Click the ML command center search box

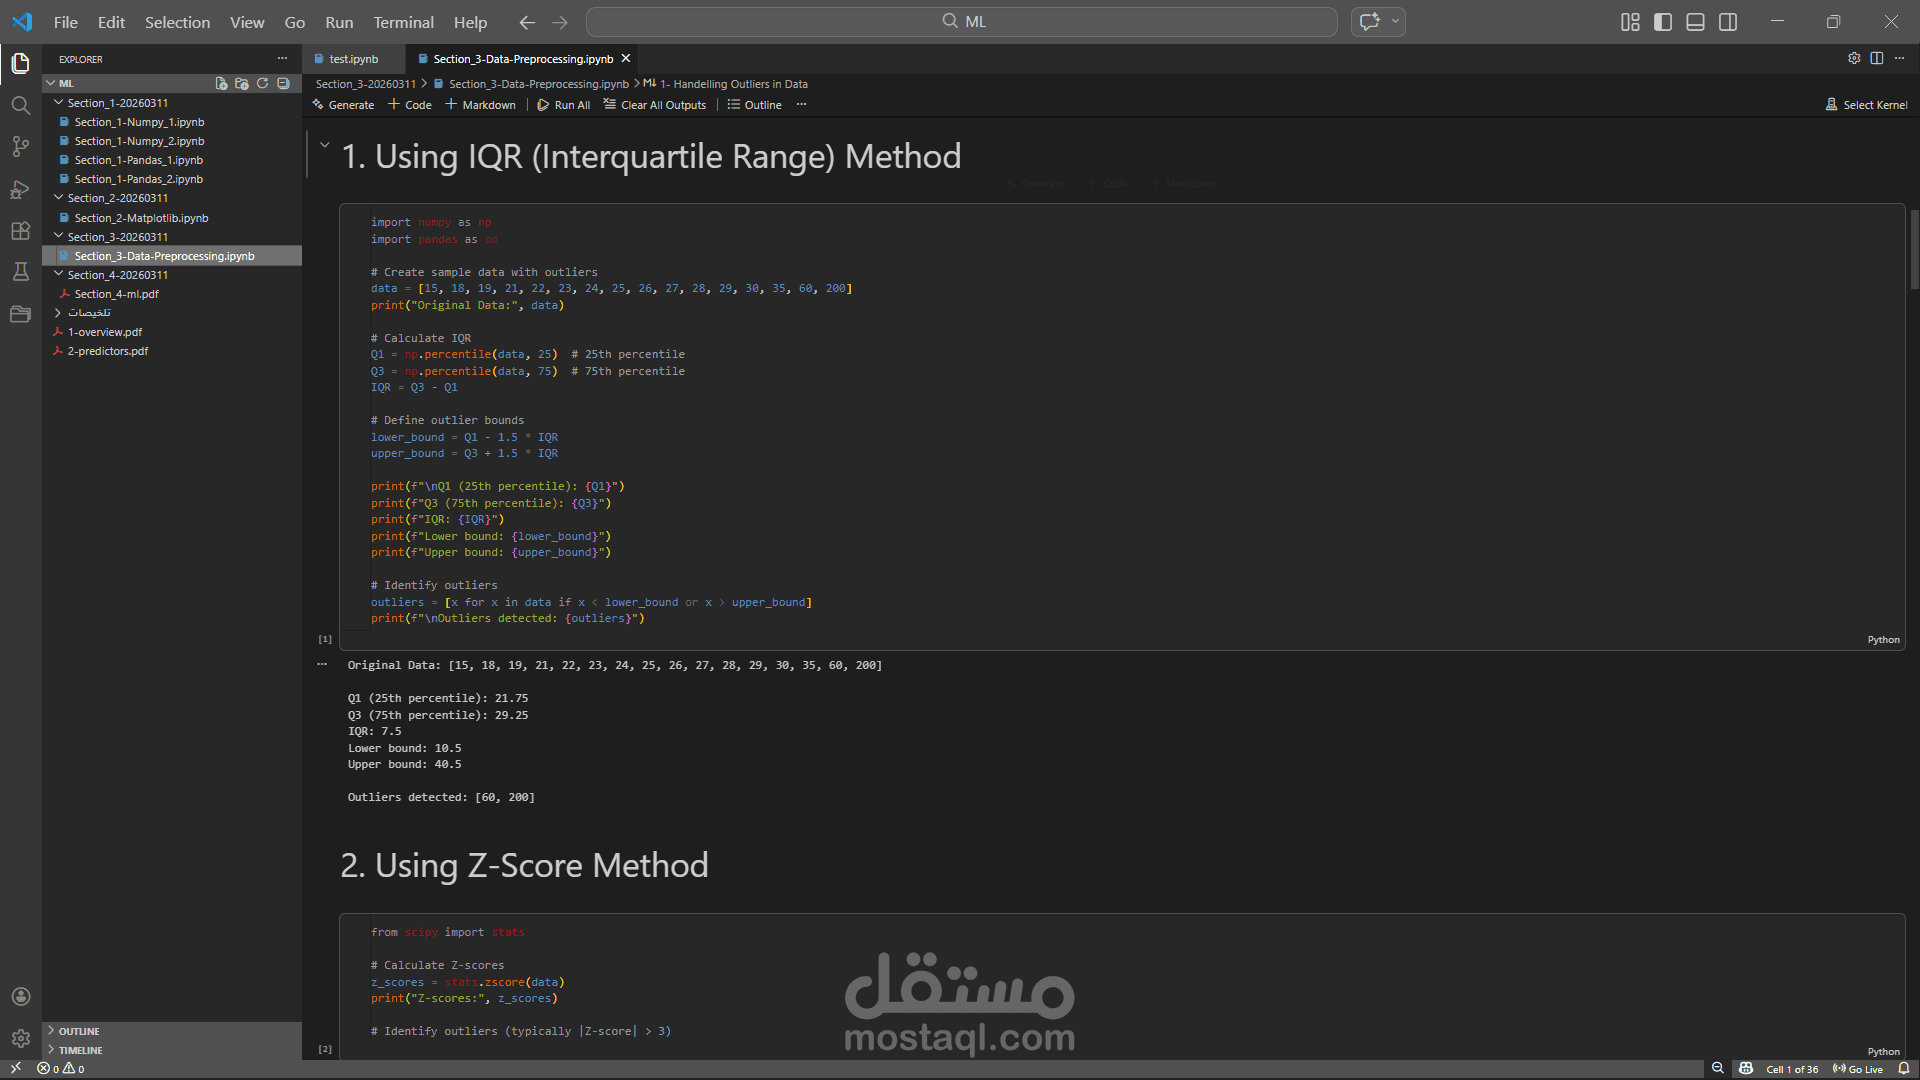pyautogui.click(x=961, y=22)
